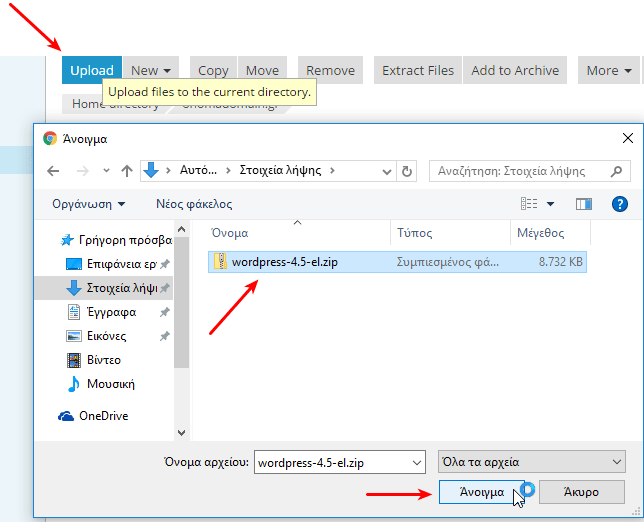Click the pin icon next to Εικόνες
The width and height of the screenshot is (644, 522).
pos(165,336)
